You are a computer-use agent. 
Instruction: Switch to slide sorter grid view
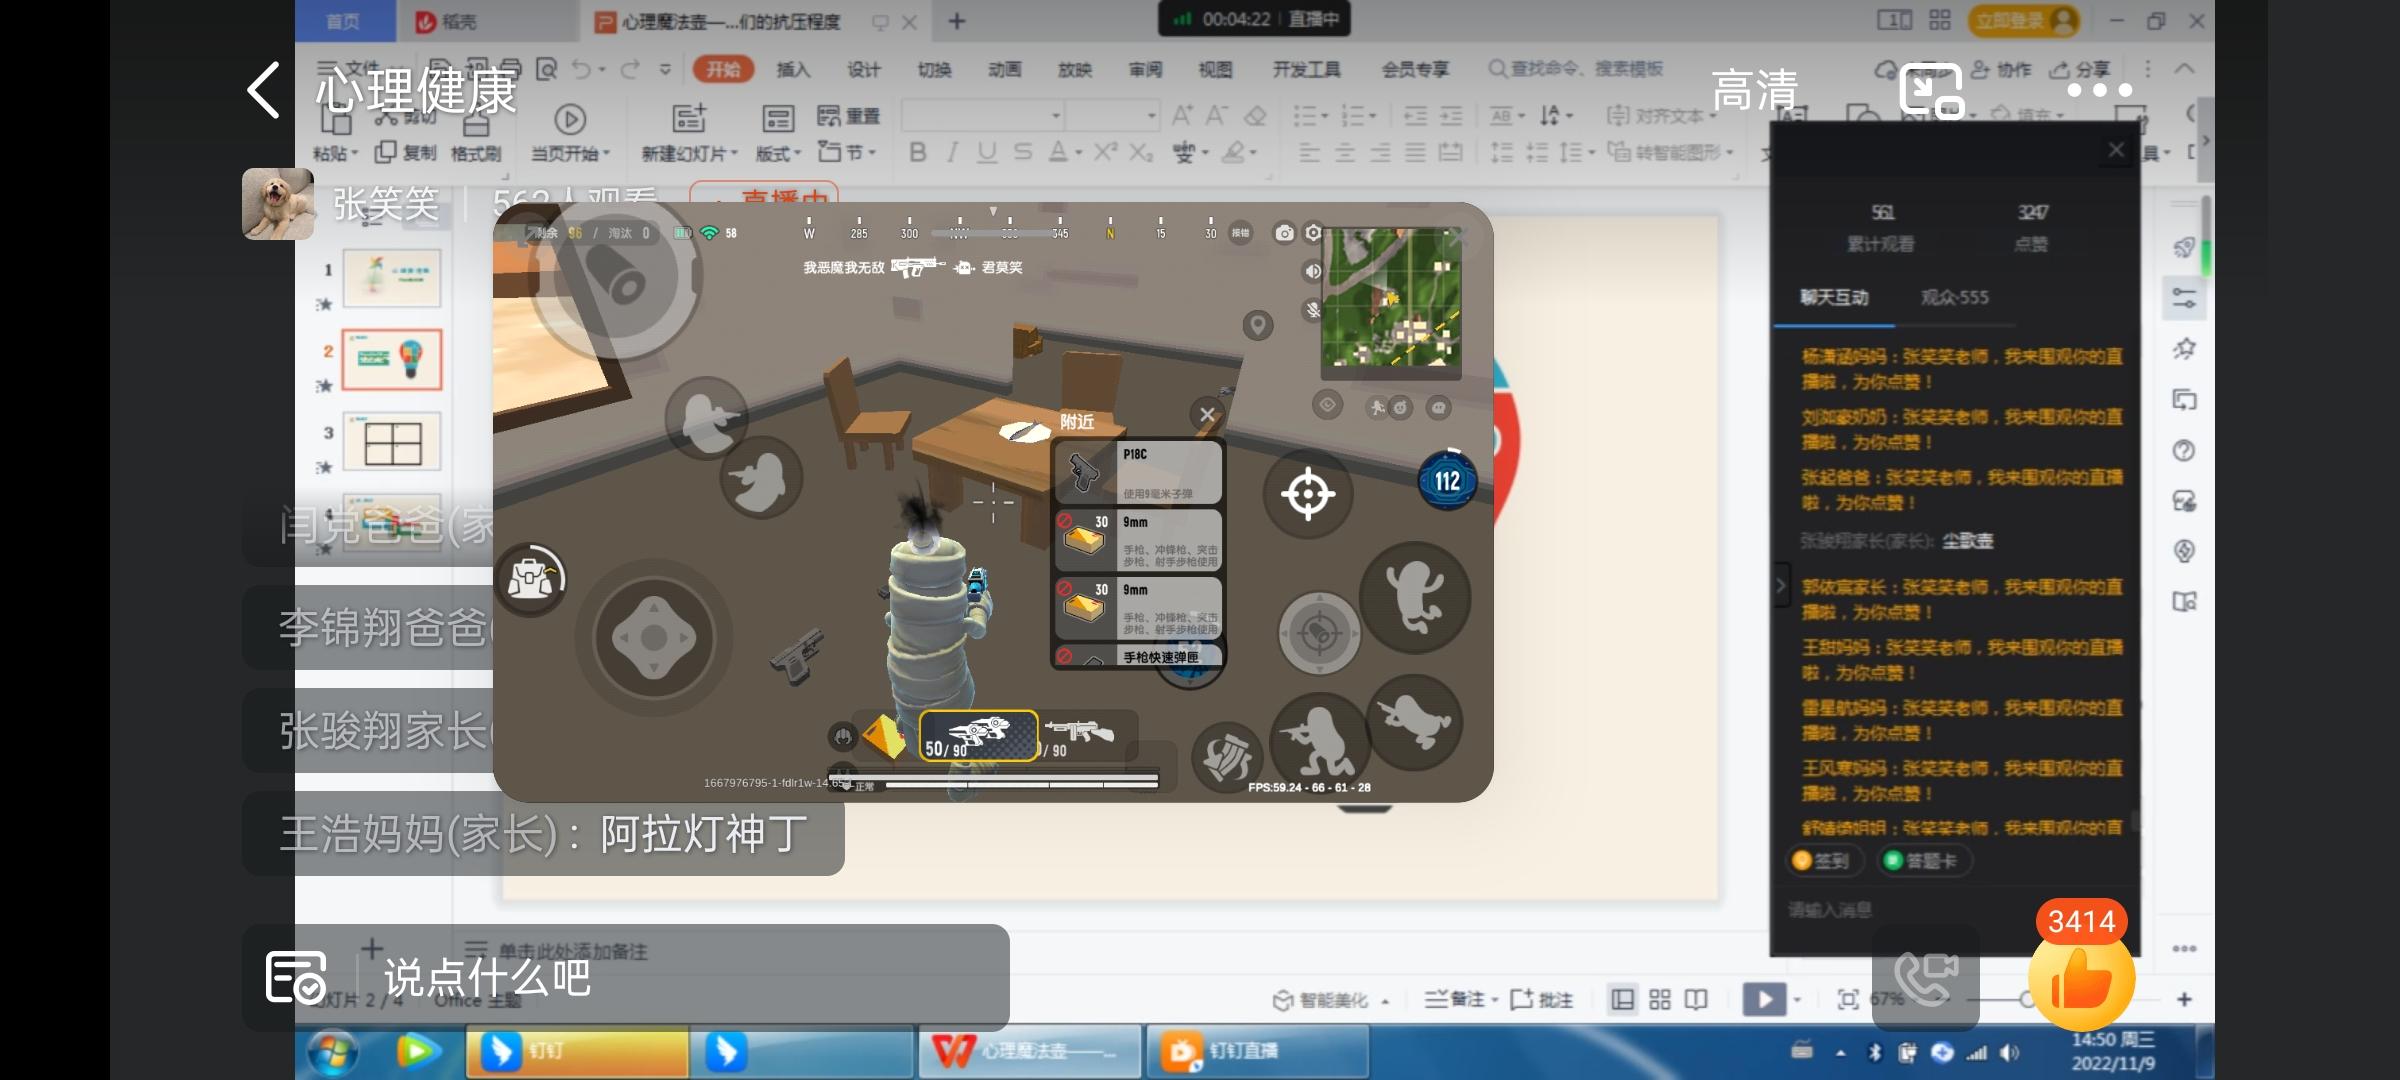pyautogui.click(x=1659, y=999)
